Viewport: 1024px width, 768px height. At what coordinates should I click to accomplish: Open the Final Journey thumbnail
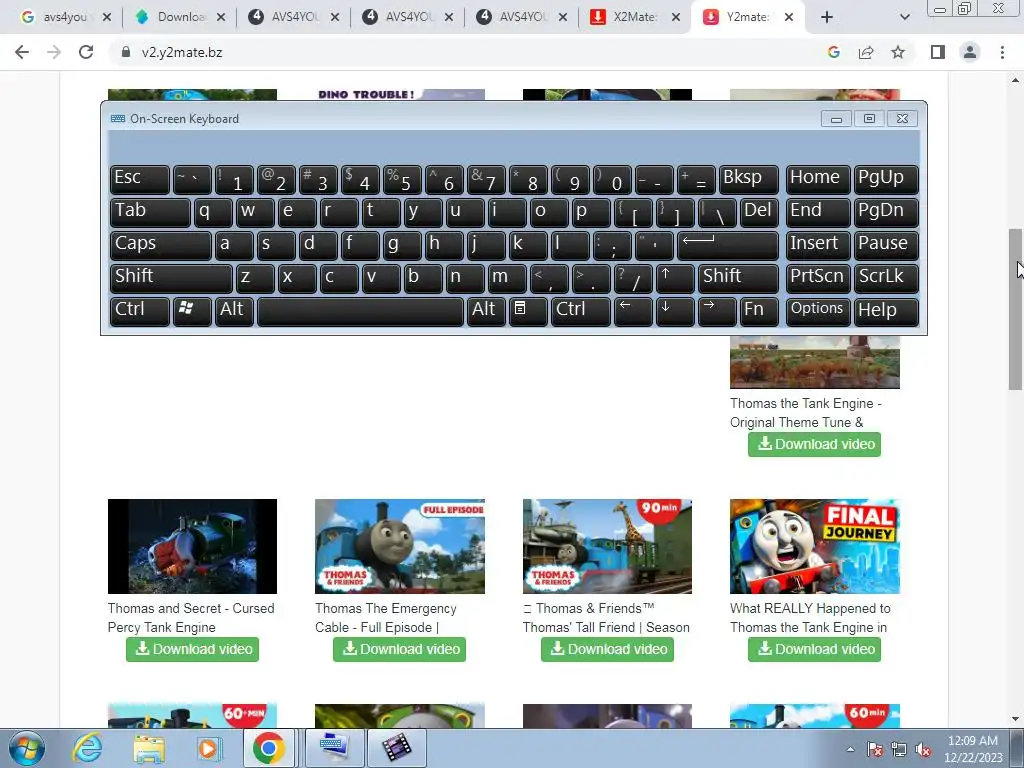click(x=815, y=546)
